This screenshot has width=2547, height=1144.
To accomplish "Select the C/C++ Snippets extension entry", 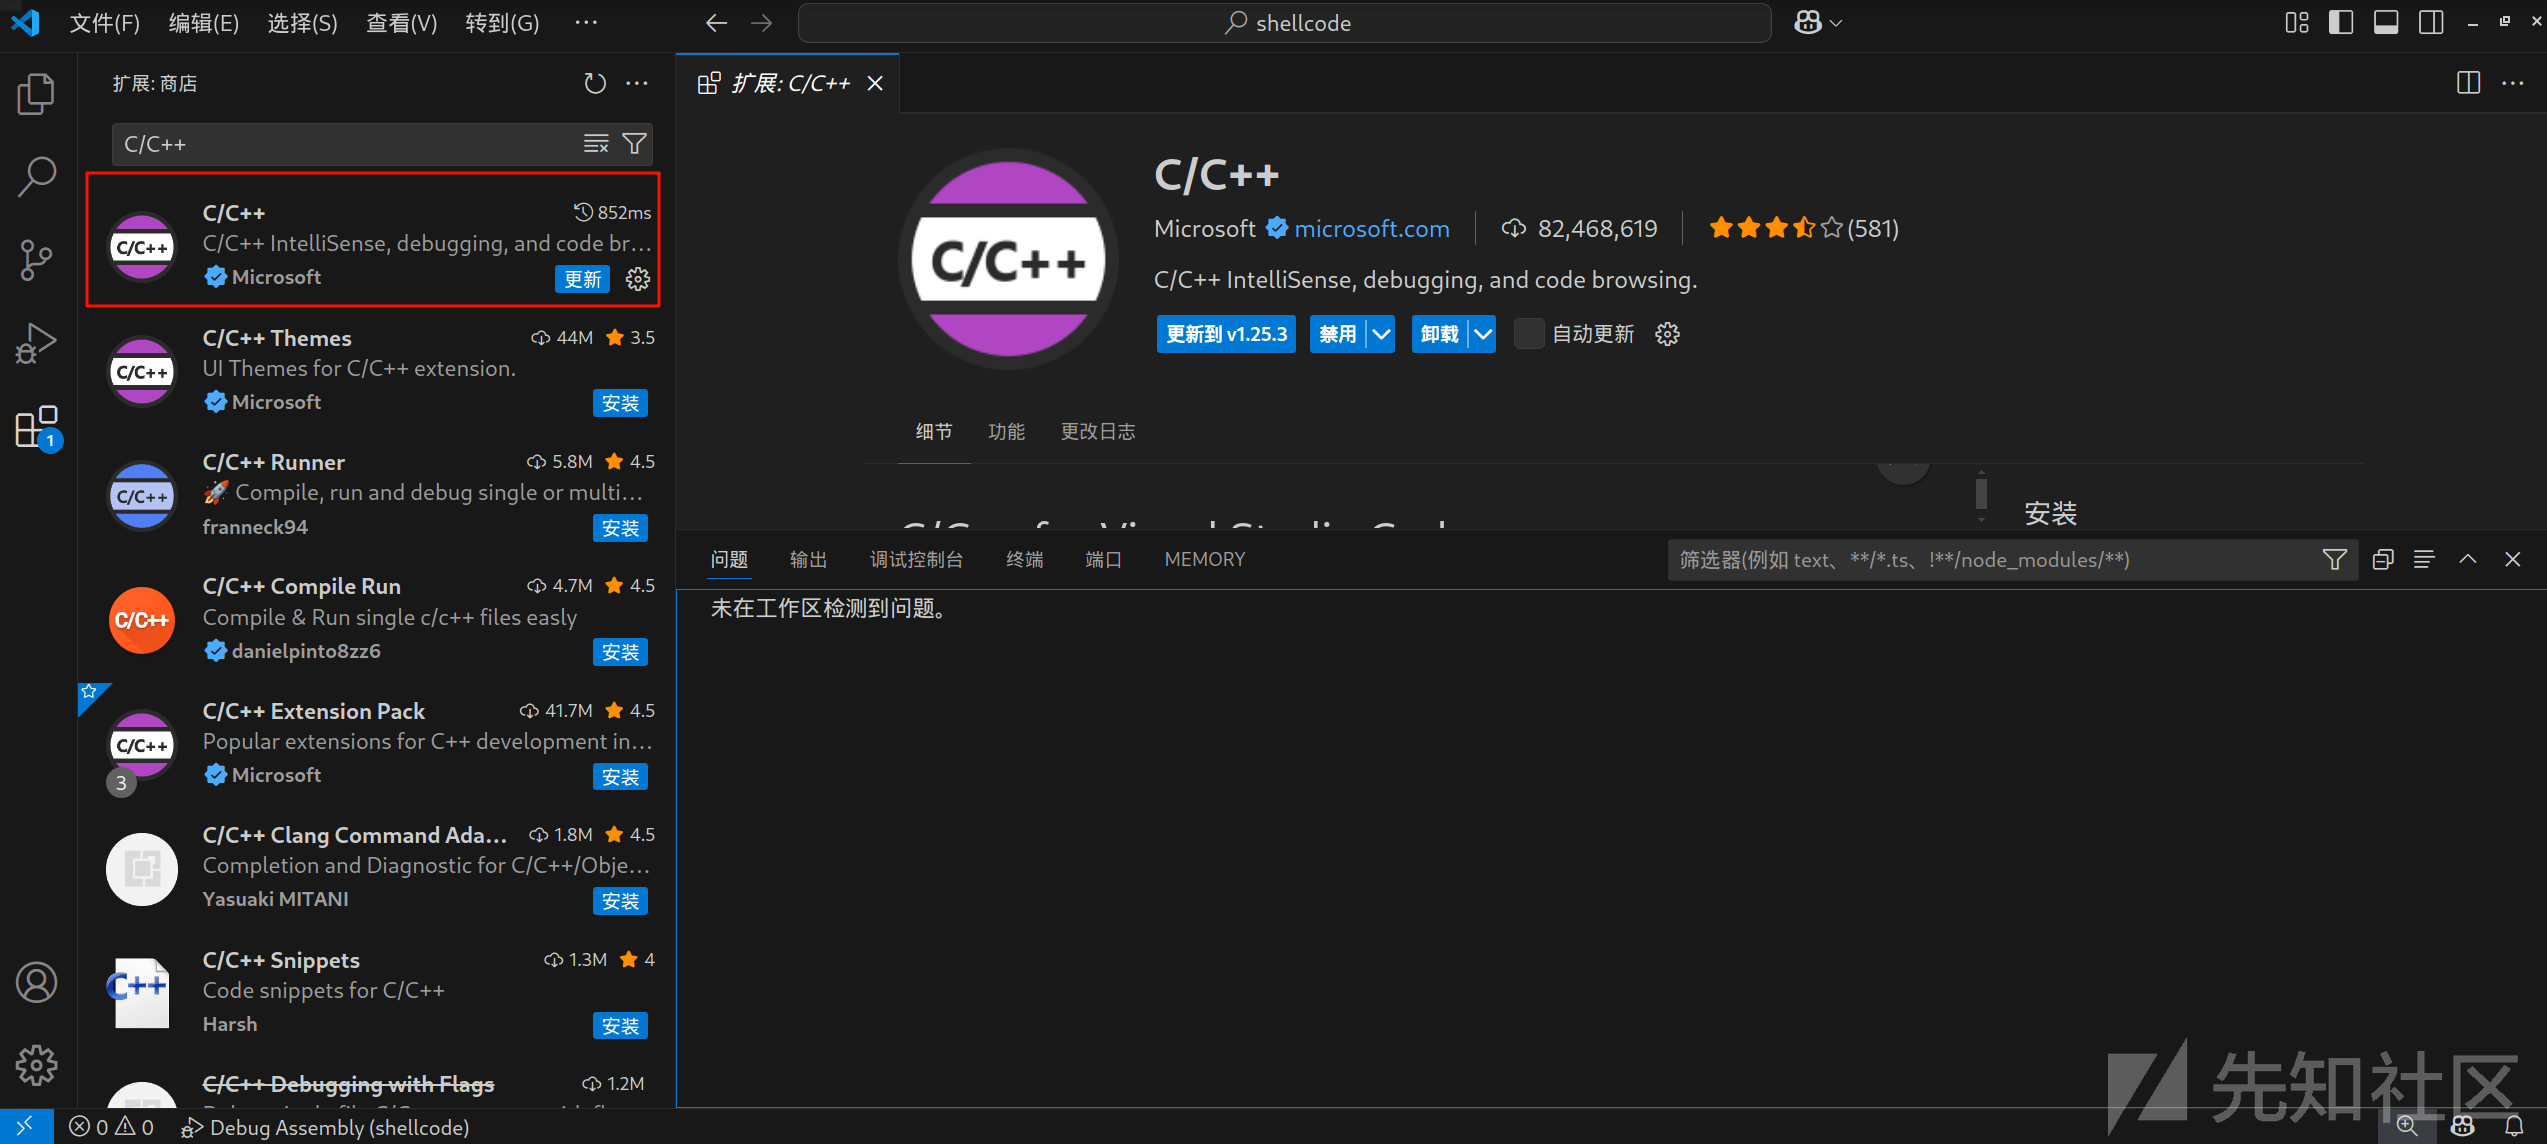I will click(374, 992).
